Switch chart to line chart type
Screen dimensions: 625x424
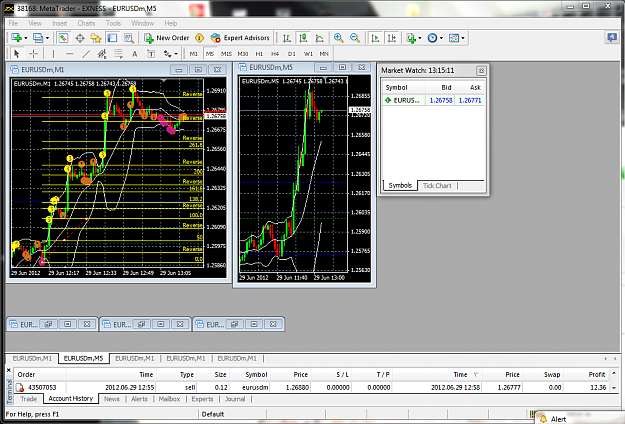click(x=320, y=38)
